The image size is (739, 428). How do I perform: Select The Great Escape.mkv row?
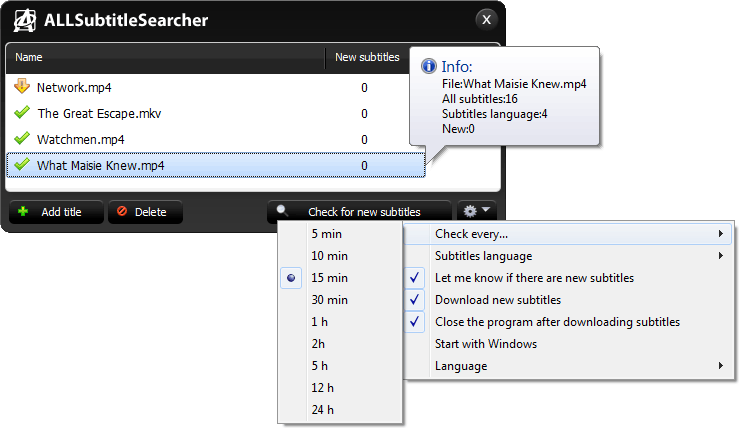coord(215,113)
